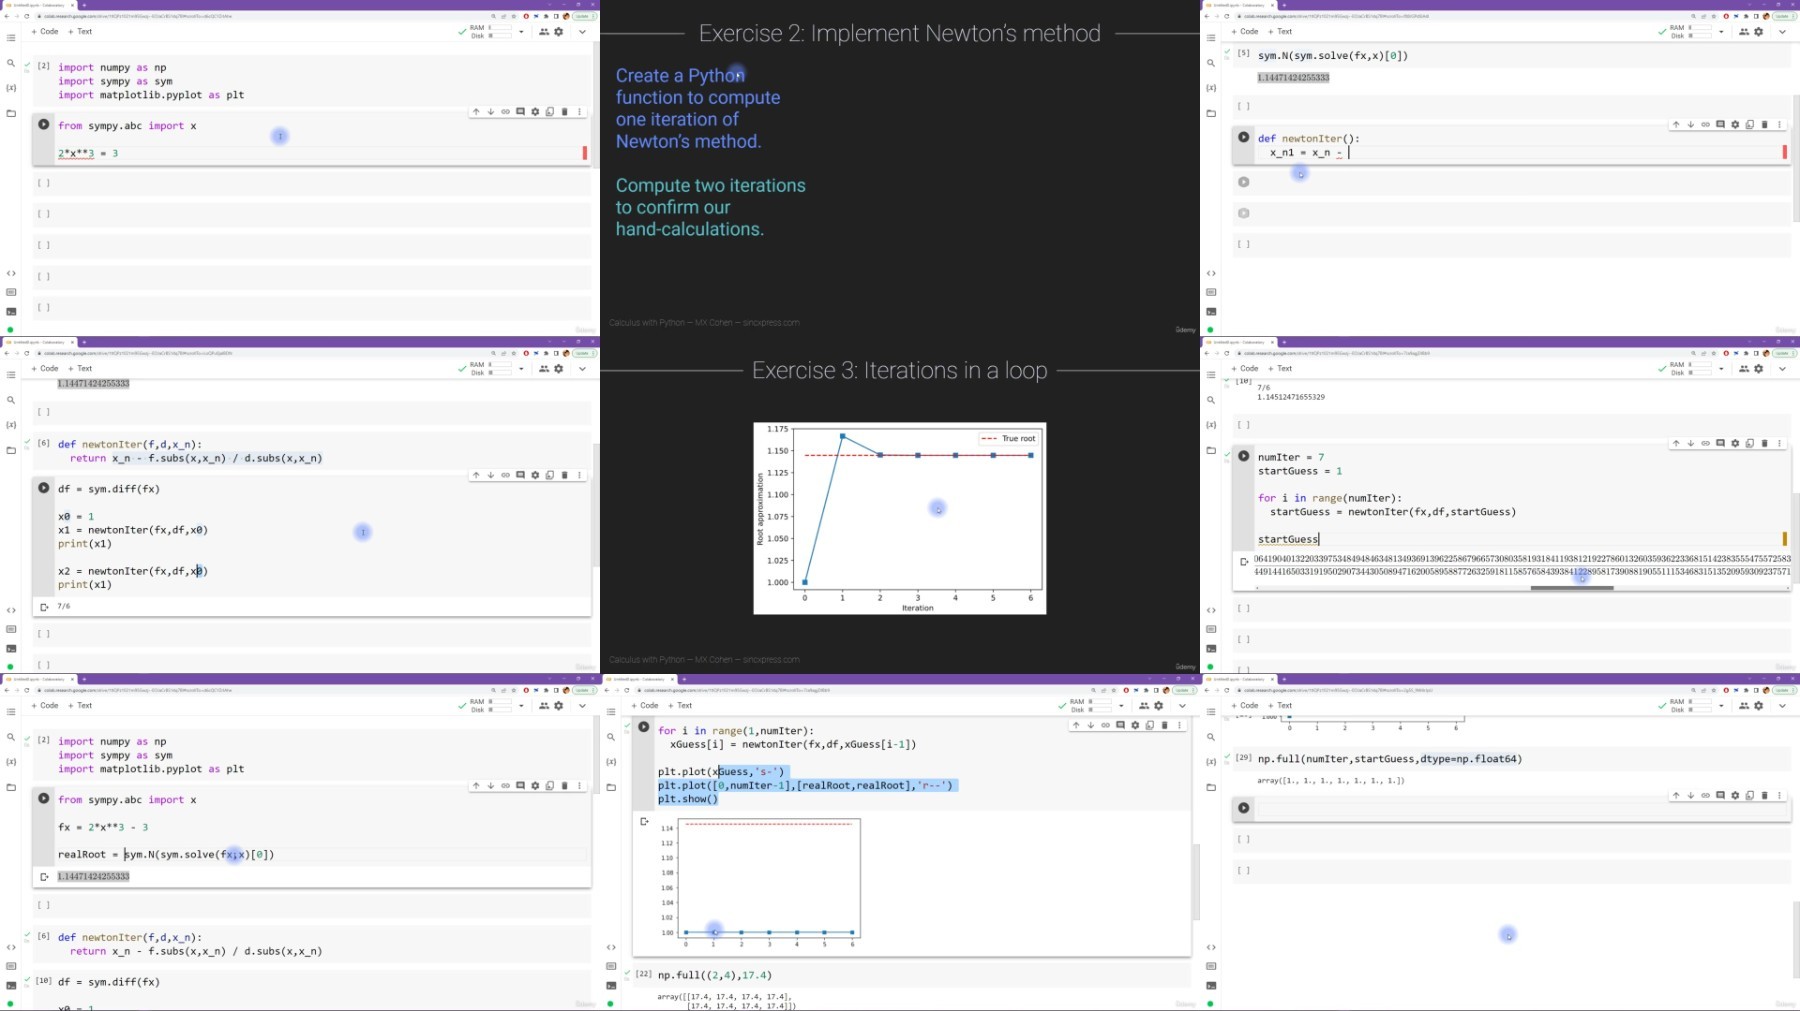Click share people icon in "2*x**3 = 3" notebook
The width and height of the screenshot is (1800, 1011).
pos(544,32)
